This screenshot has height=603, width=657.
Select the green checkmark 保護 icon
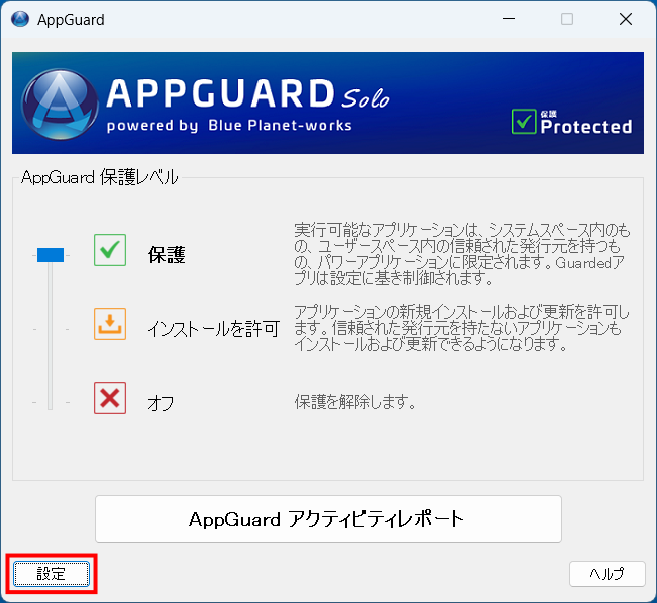[110, 250]
